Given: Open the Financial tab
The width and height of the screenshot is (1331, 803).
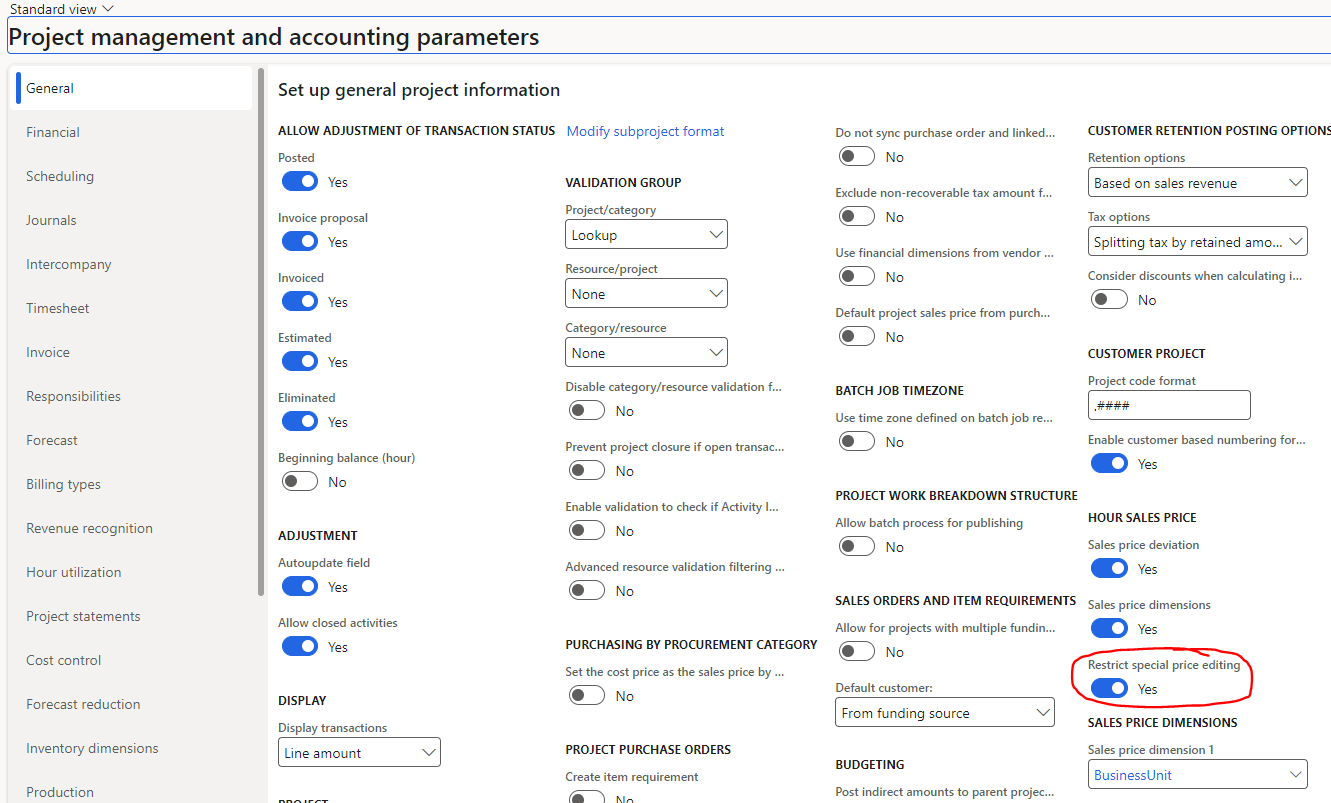Looking at the screenshot, I should pos(134,132).
